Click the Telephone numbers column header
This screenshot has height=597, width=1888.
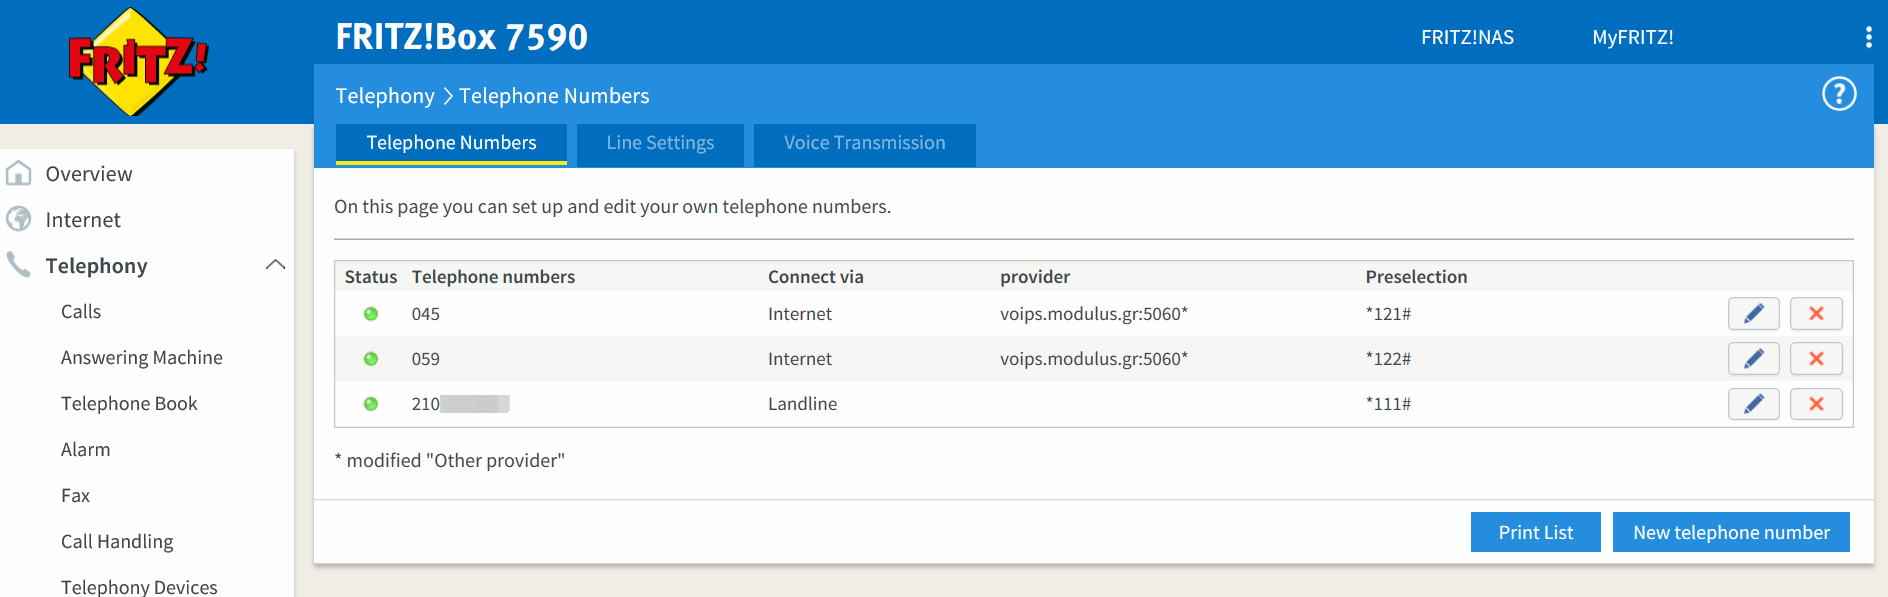(x=493, y=277)
